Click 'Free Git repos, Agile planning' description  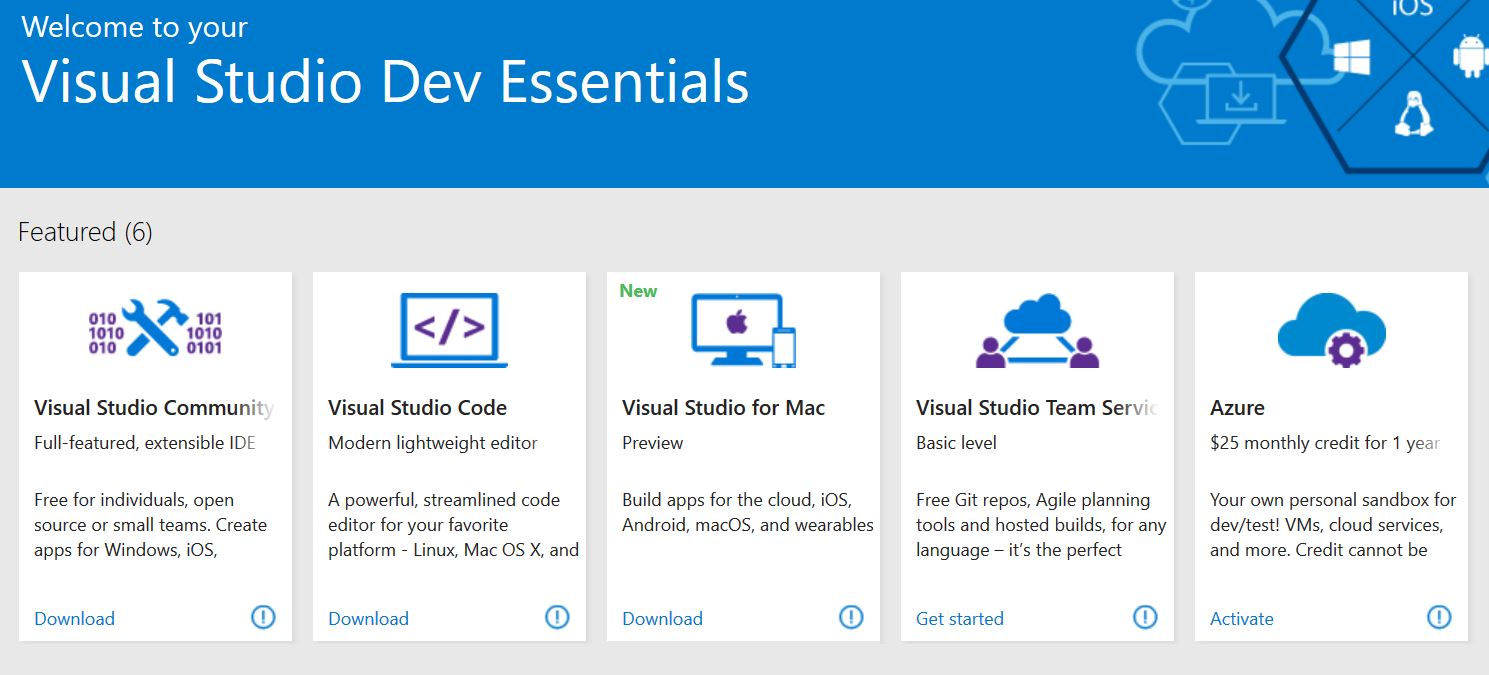coord(1041,525)
